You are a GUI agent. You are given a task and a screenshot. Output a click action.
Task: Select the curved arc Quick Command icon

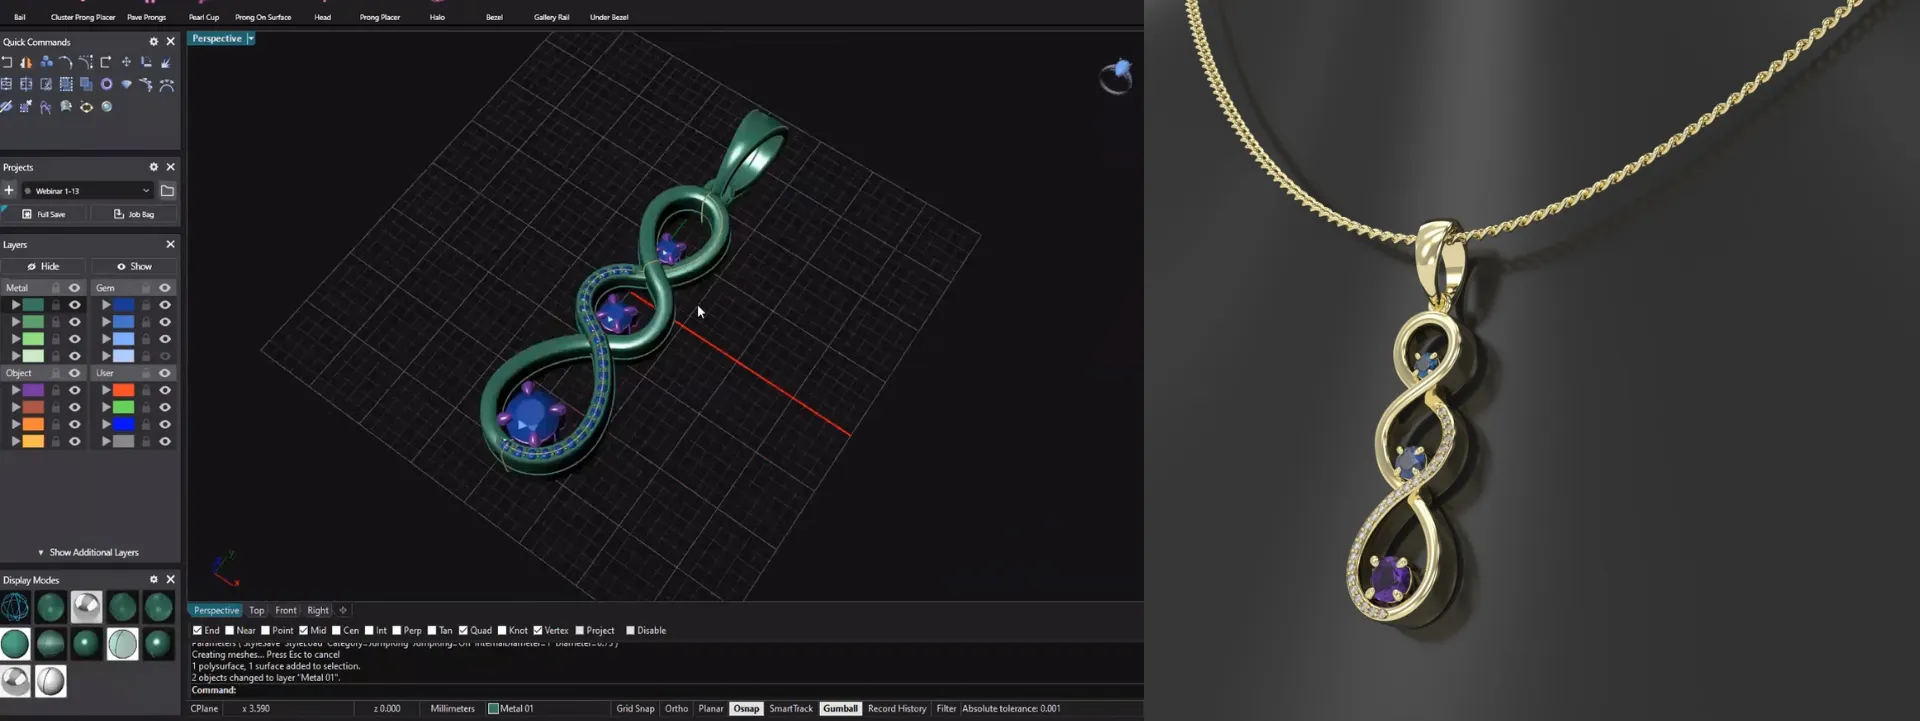66,62
